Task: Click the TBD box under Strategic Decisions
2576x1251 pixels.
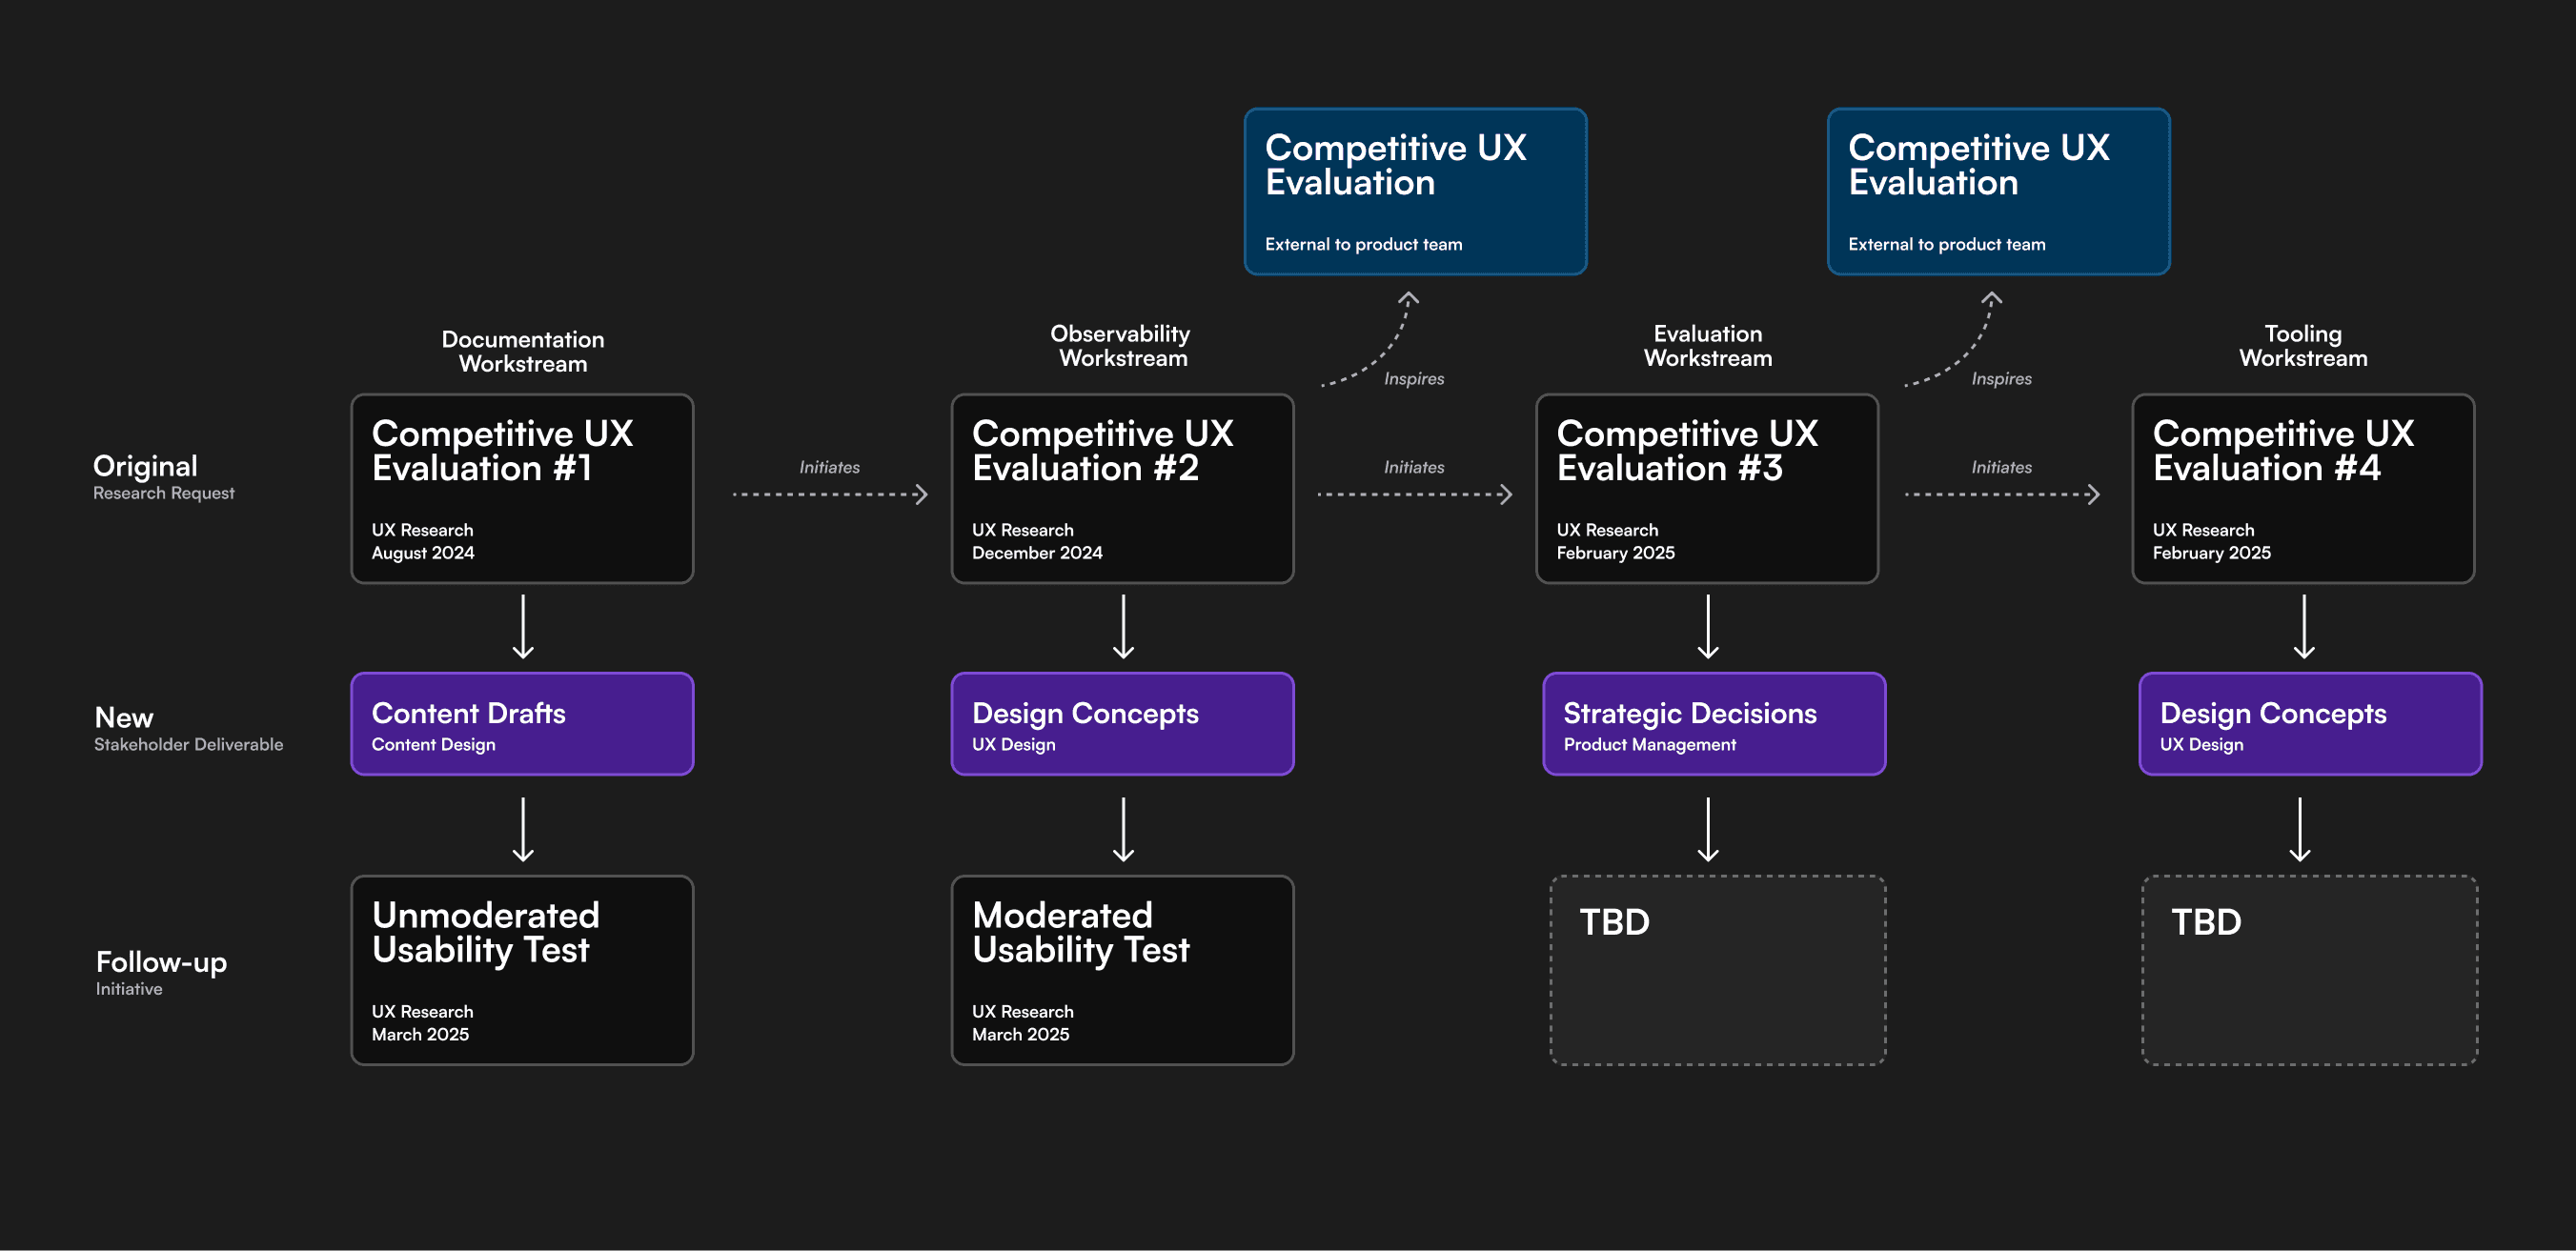Action: (1718, 970)
